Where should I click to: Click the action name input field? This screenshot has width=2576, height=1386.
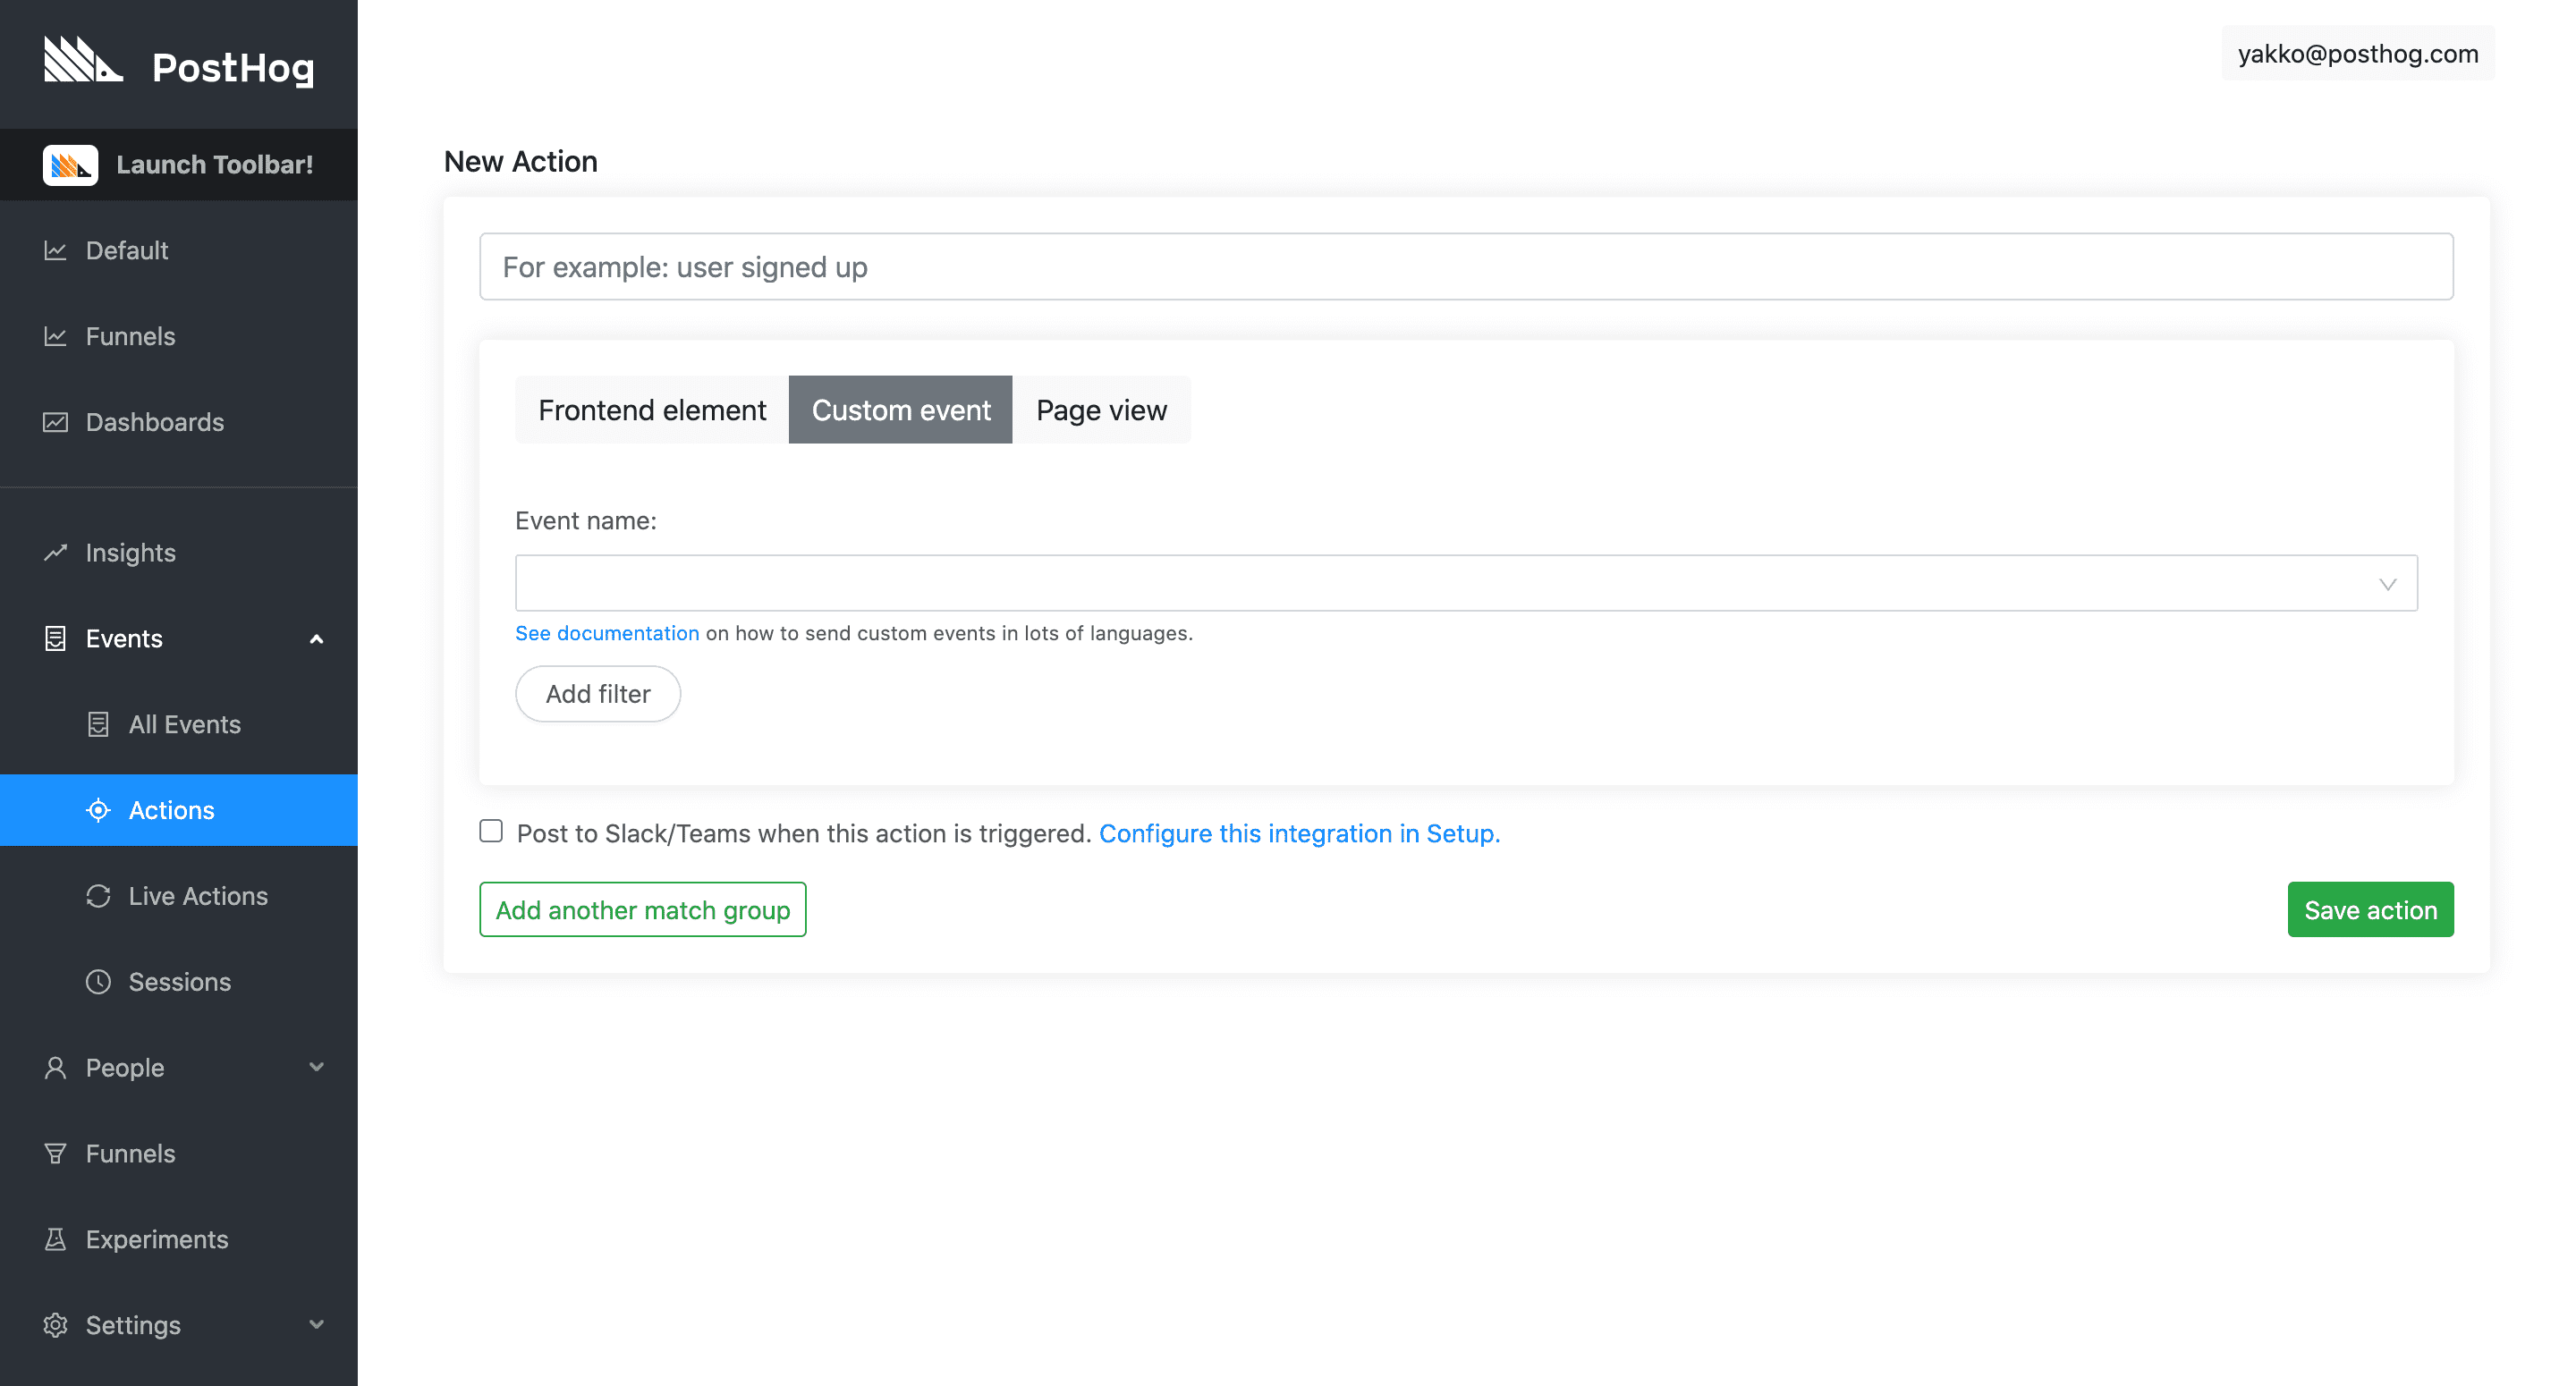click(1466, 267)
